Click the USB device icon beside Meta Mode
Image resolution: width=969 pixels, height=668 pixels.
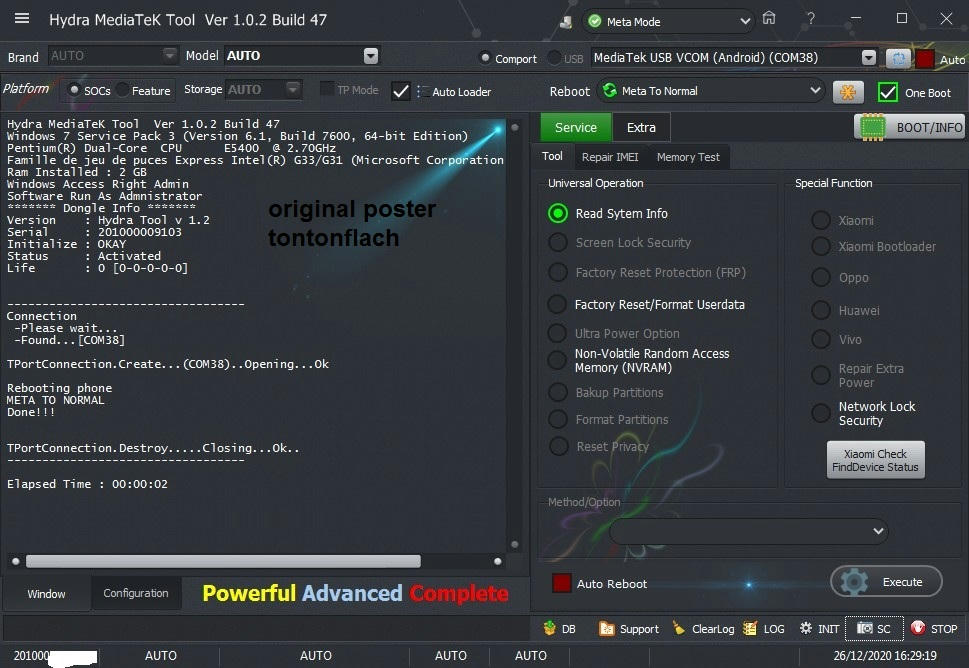pos(565,22)
